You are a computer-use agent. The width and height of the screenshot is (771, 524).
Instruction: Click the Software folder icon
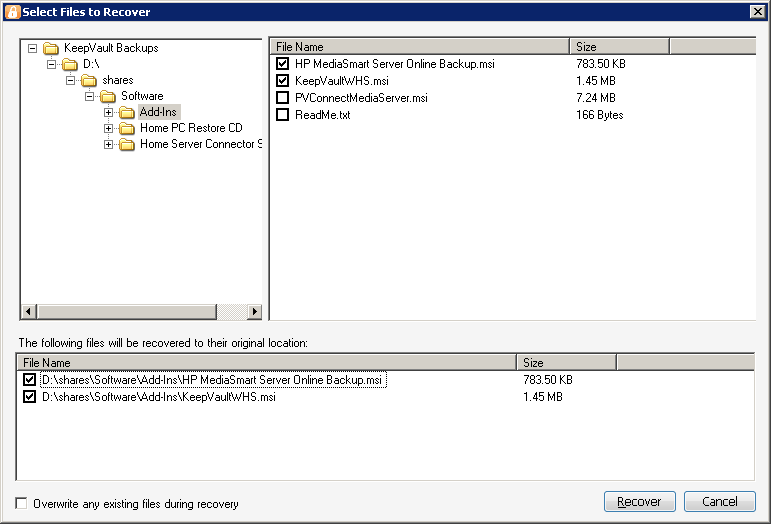point(108,96)
